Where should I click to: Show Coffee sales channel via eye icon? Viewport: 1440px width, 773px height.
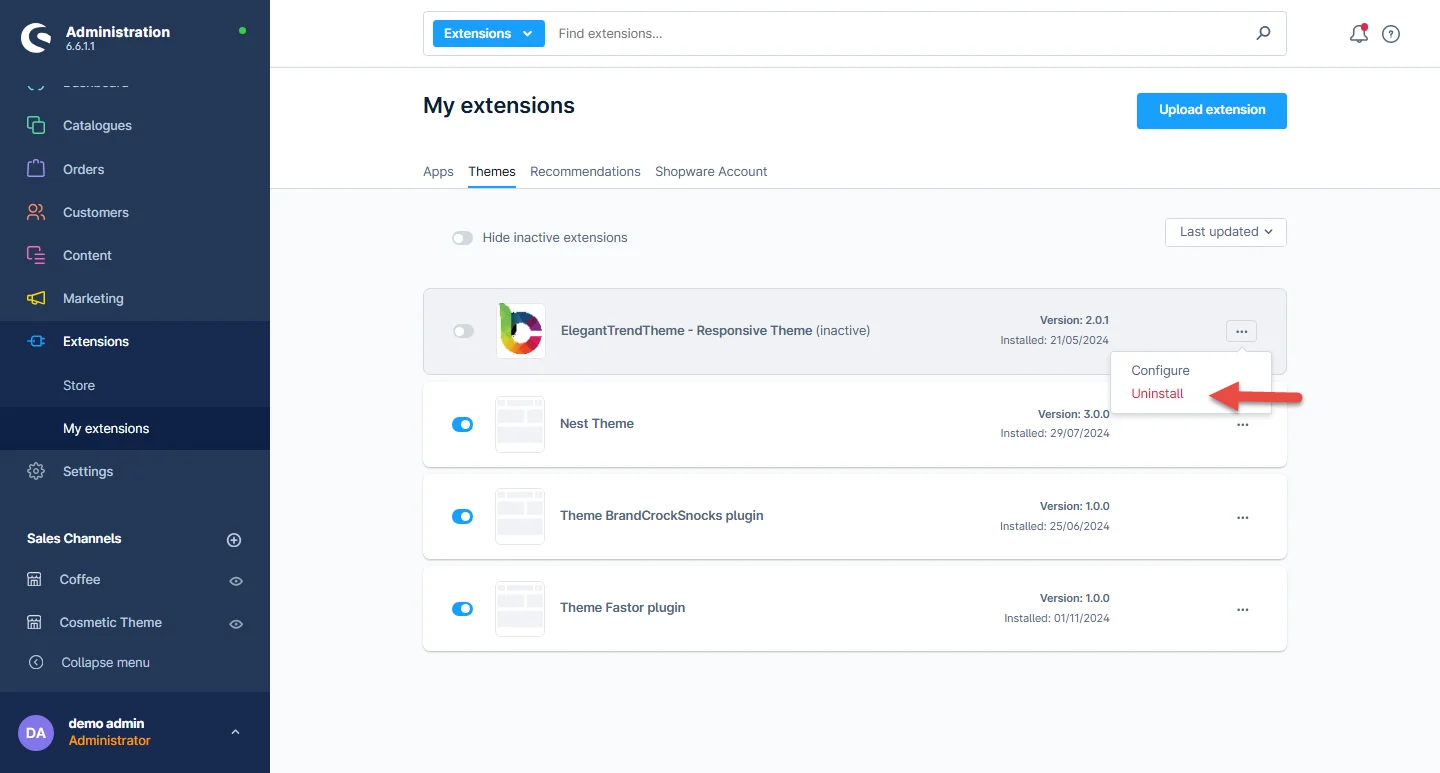pos(236,581)
